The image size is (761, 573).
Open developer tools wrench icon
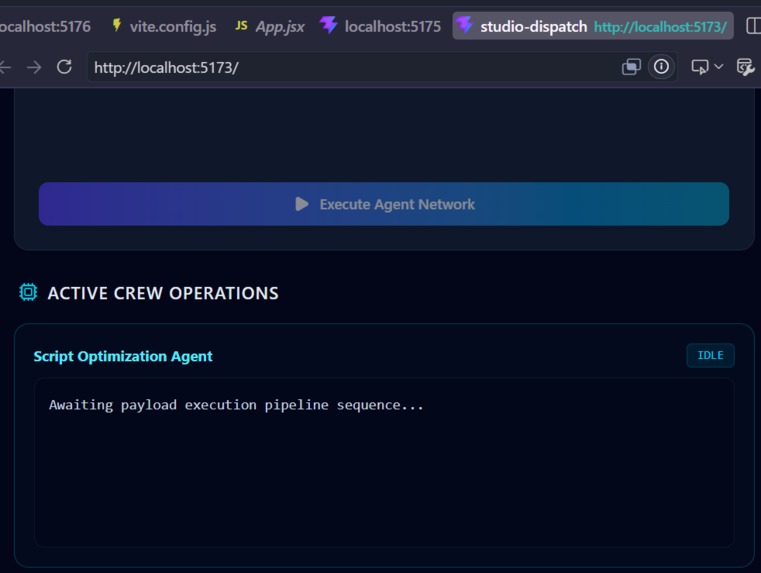(x=745, y=67)
